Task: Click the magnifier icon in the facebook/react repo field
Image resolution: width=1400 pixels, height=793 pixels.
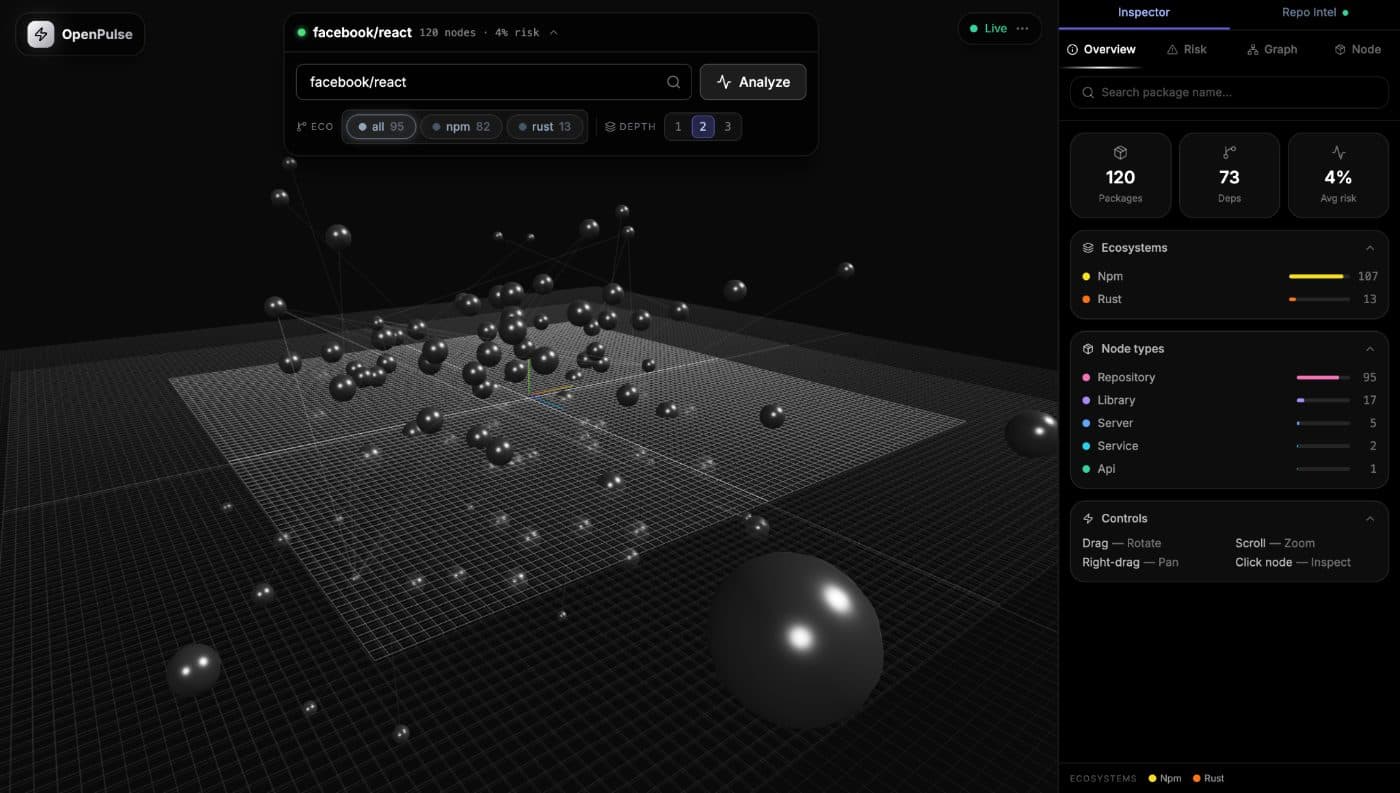Action: click(674, 82)
